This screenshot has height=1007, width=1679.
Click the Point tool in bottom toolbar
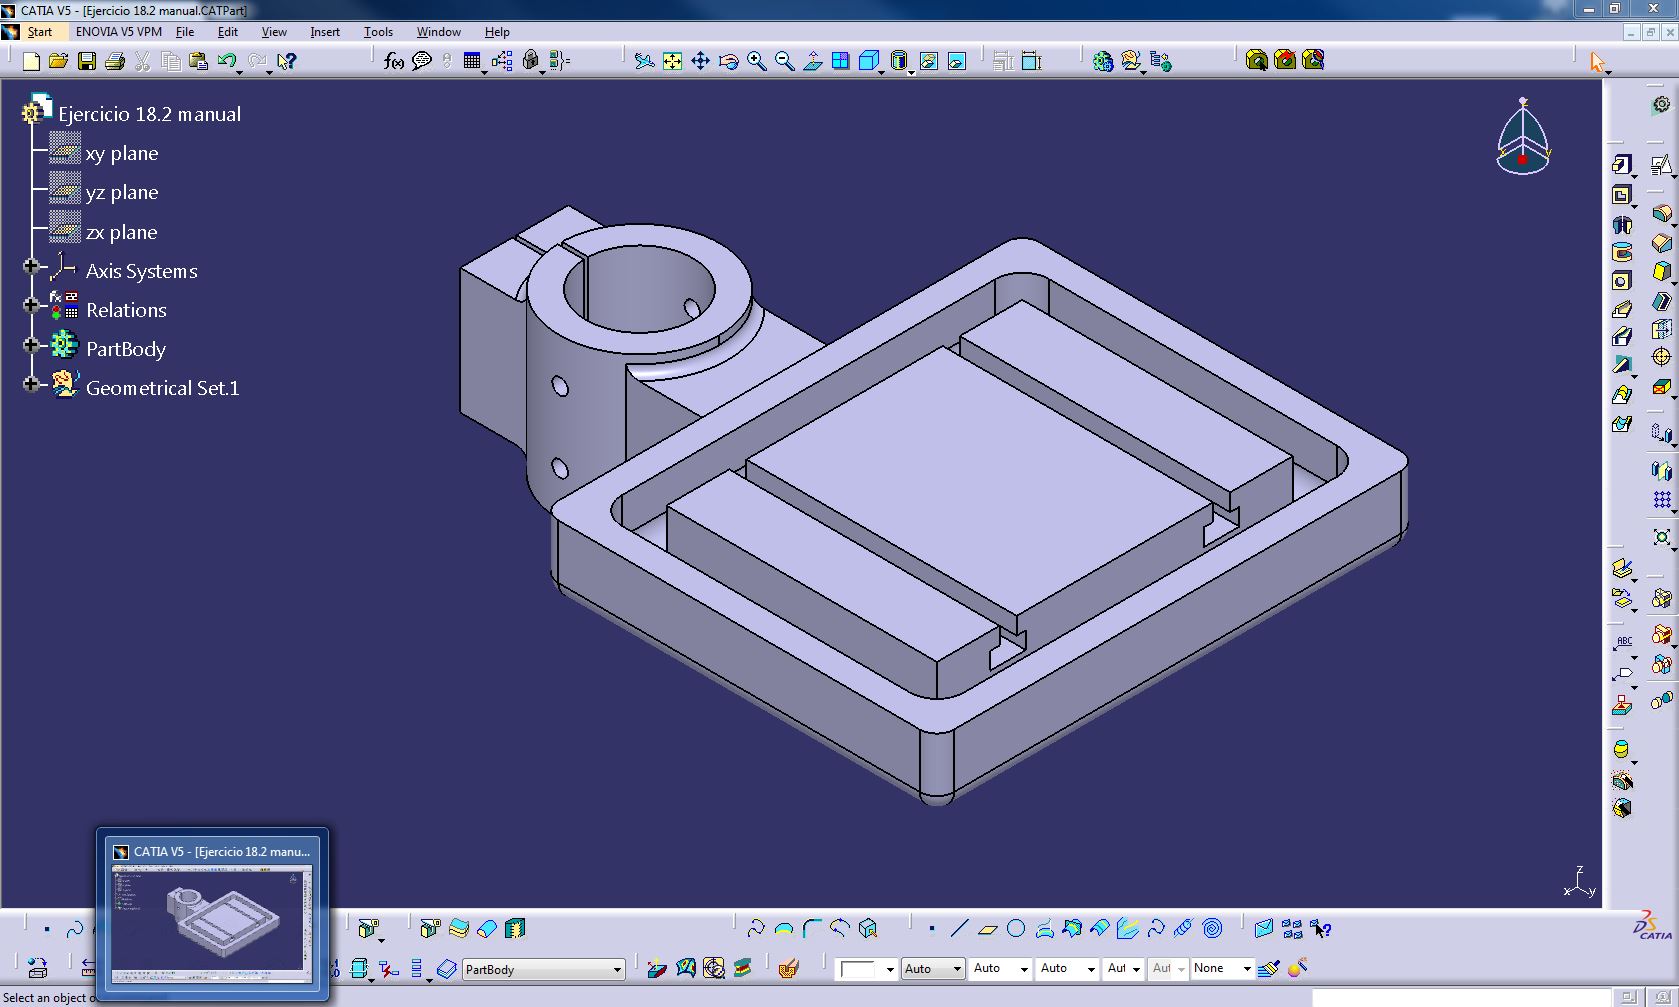point(932,929)
